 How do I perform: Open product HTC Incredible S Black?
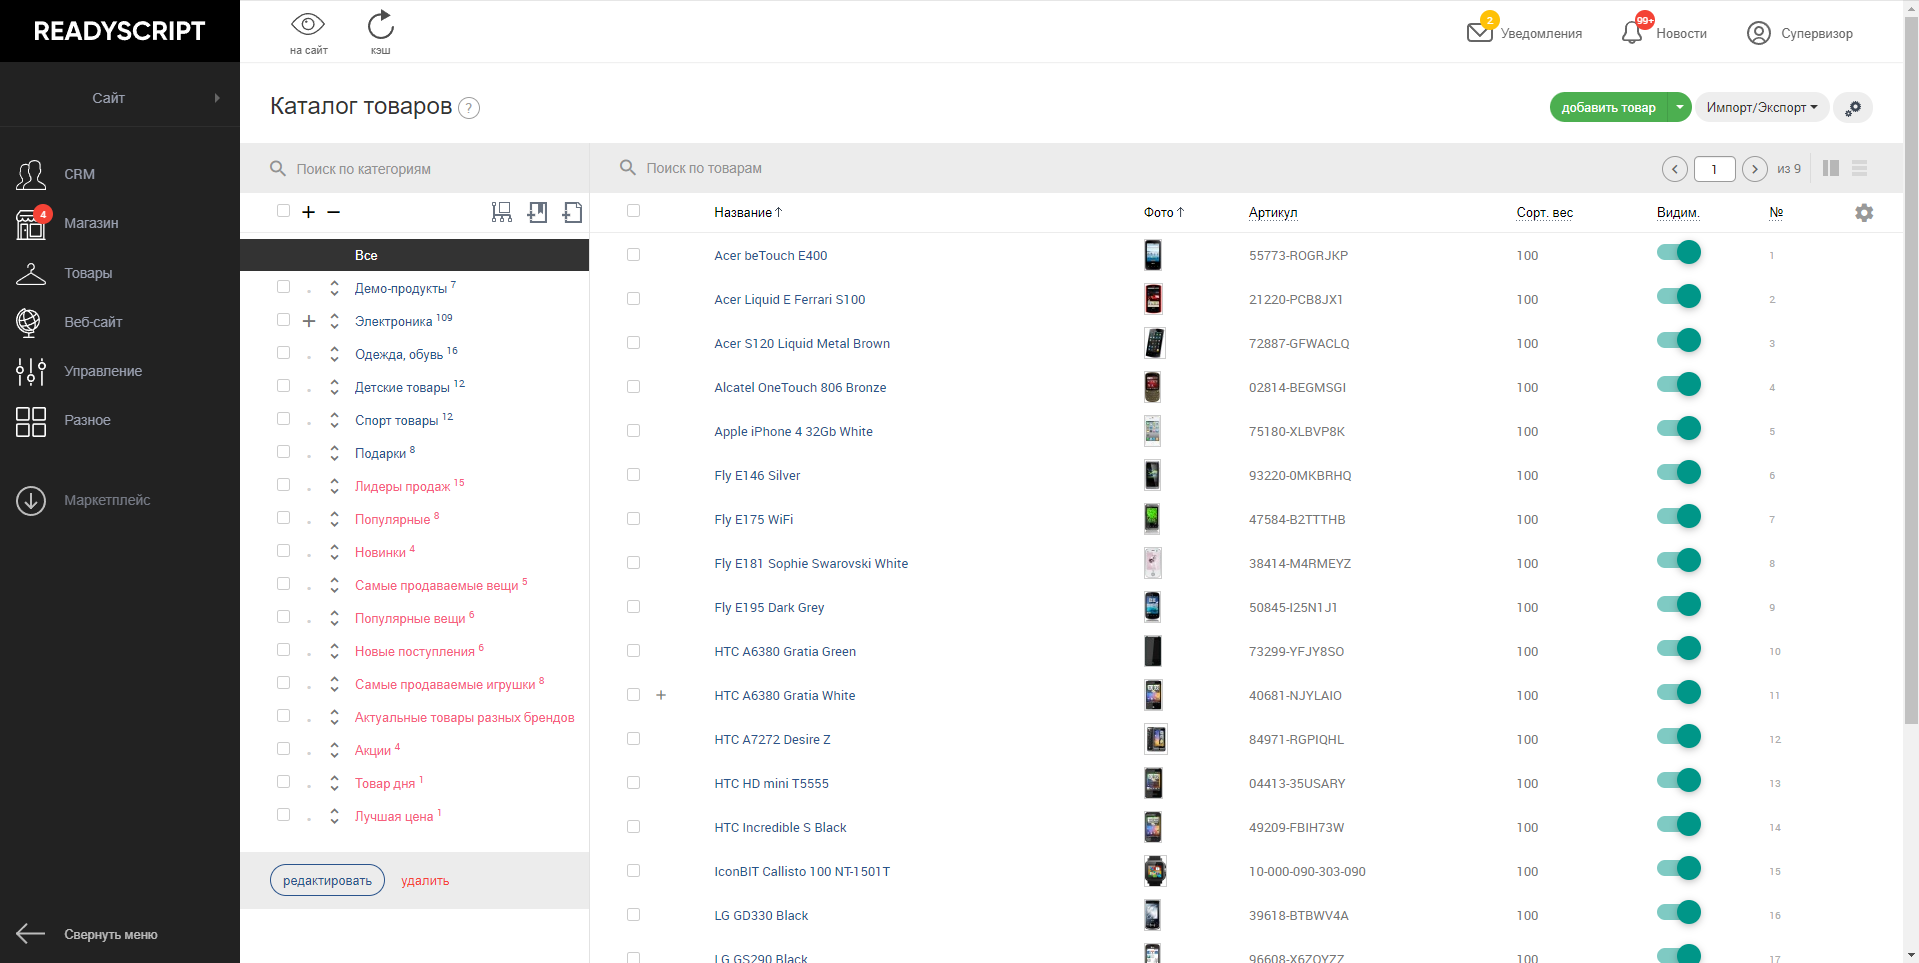pyautogui.click(x=780, y=828)
